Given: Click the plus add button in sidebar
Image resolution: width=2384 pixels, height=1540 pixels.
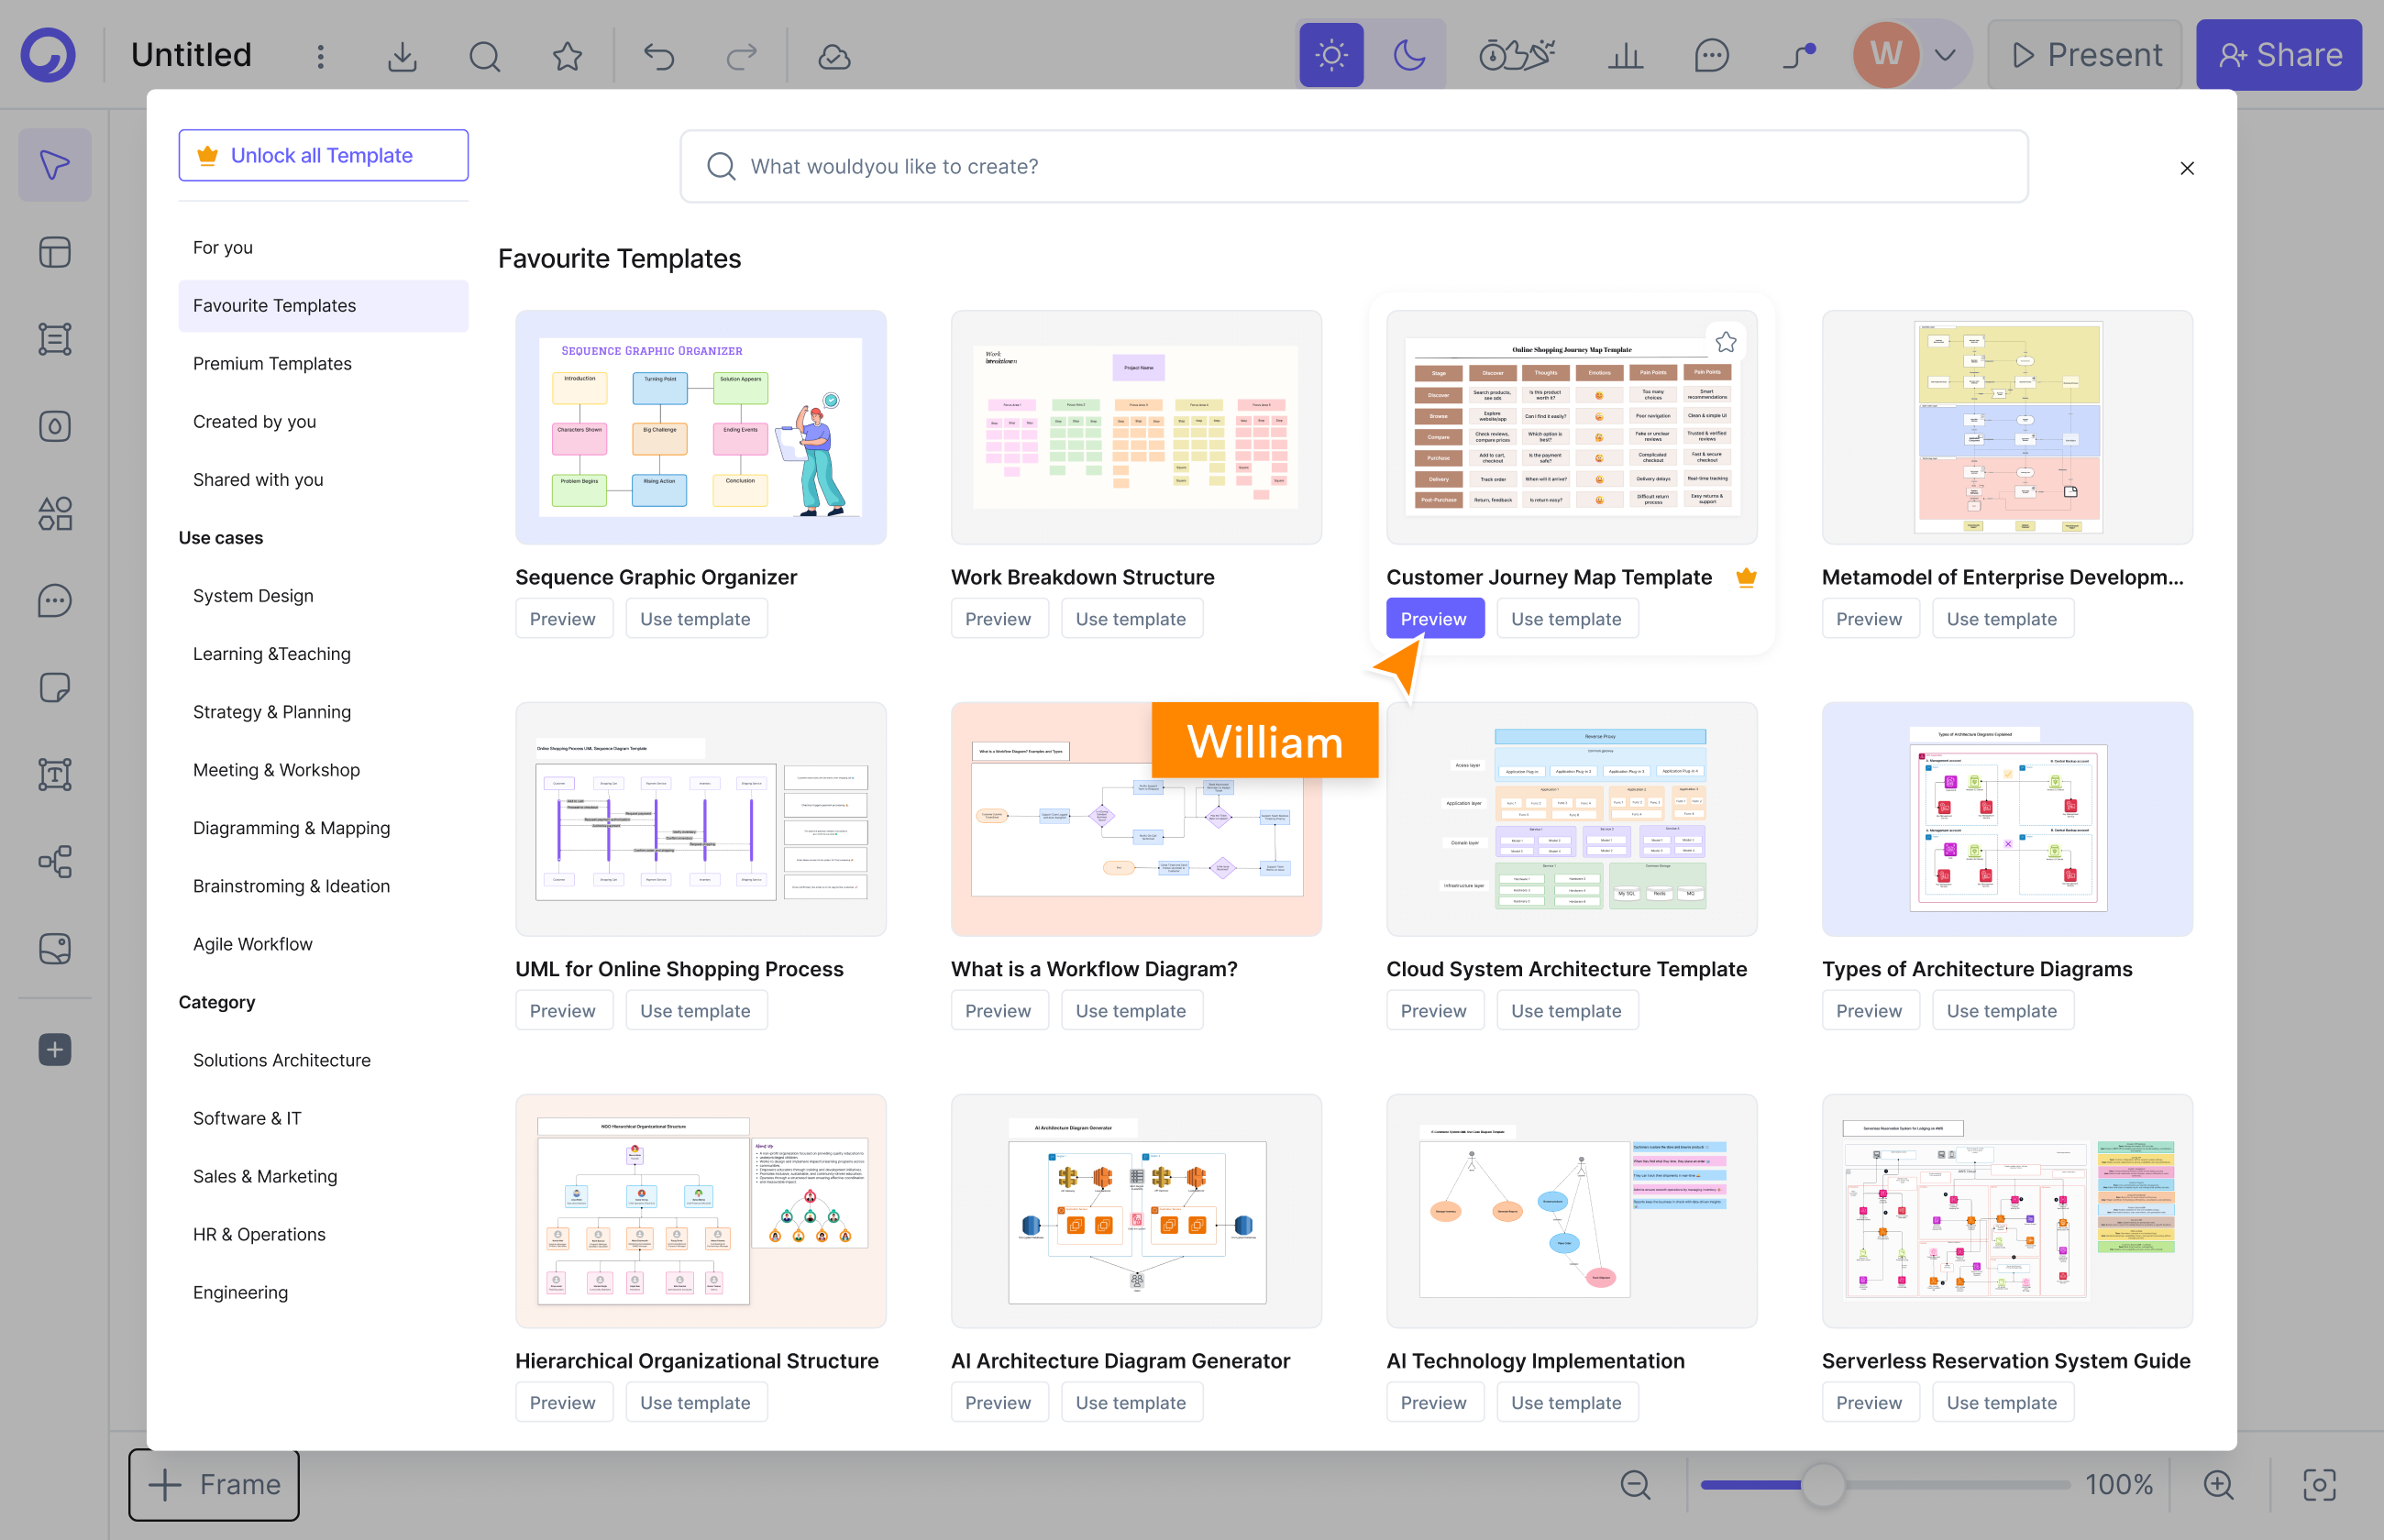Looking at the screenshot, I should (55, 1050).
